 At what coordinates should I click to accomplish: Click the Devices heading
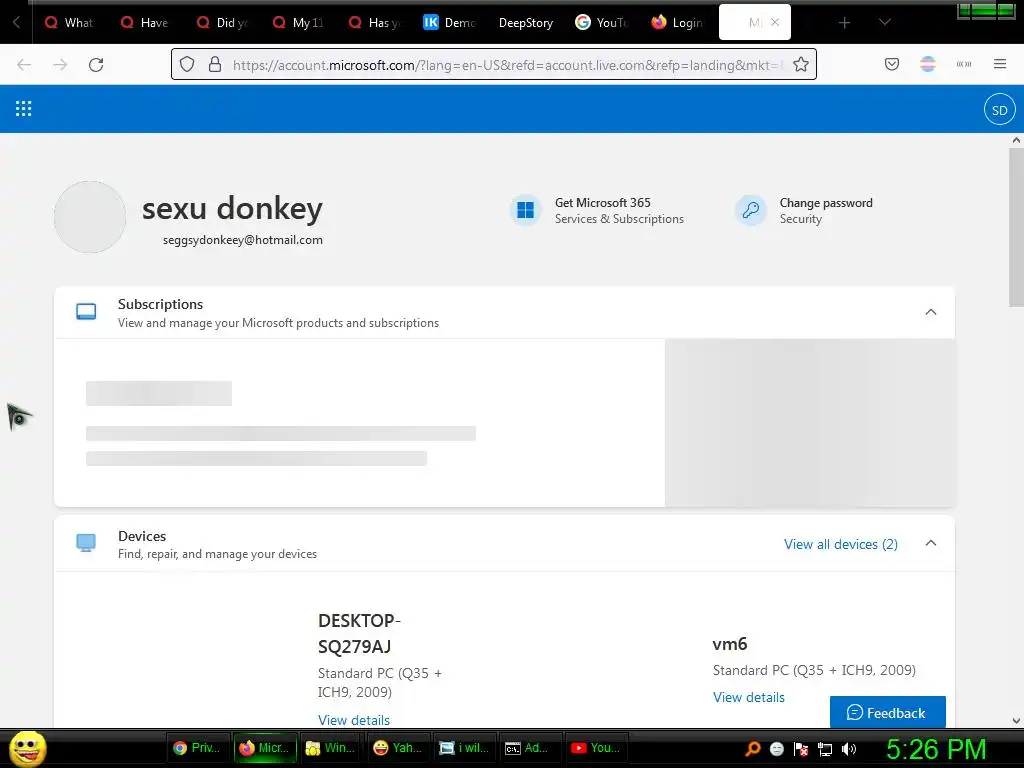(142, 536)
